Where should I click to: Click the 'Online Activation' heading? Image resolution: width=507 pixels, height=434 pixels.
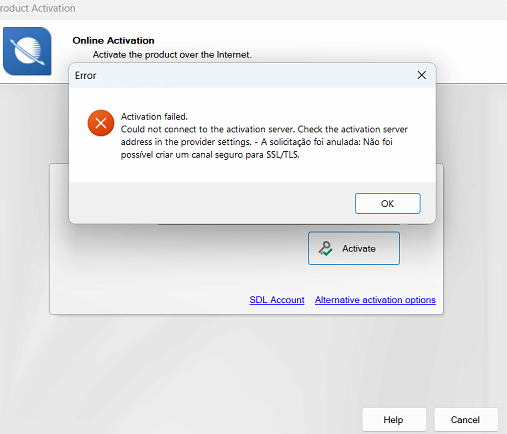[x=113, y=41]
